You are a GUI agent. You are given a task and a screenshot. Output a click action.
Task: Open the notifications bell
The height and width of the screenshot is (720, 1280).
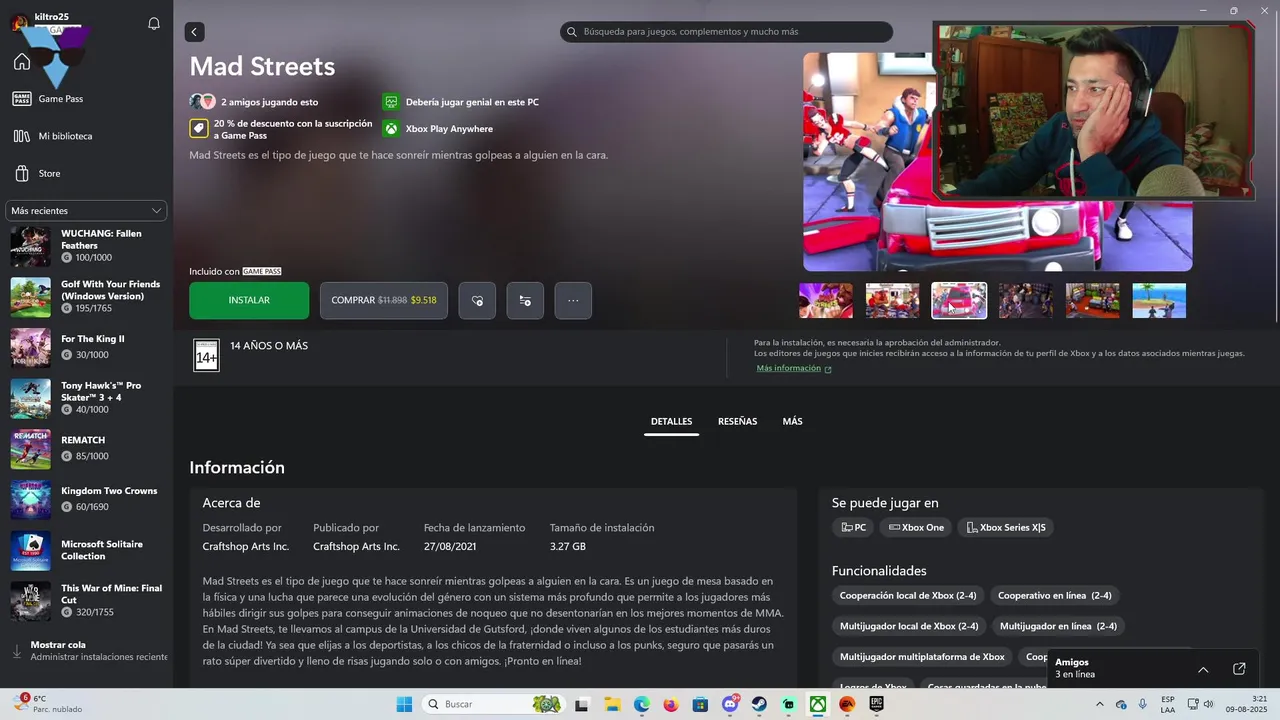point(154,24)
